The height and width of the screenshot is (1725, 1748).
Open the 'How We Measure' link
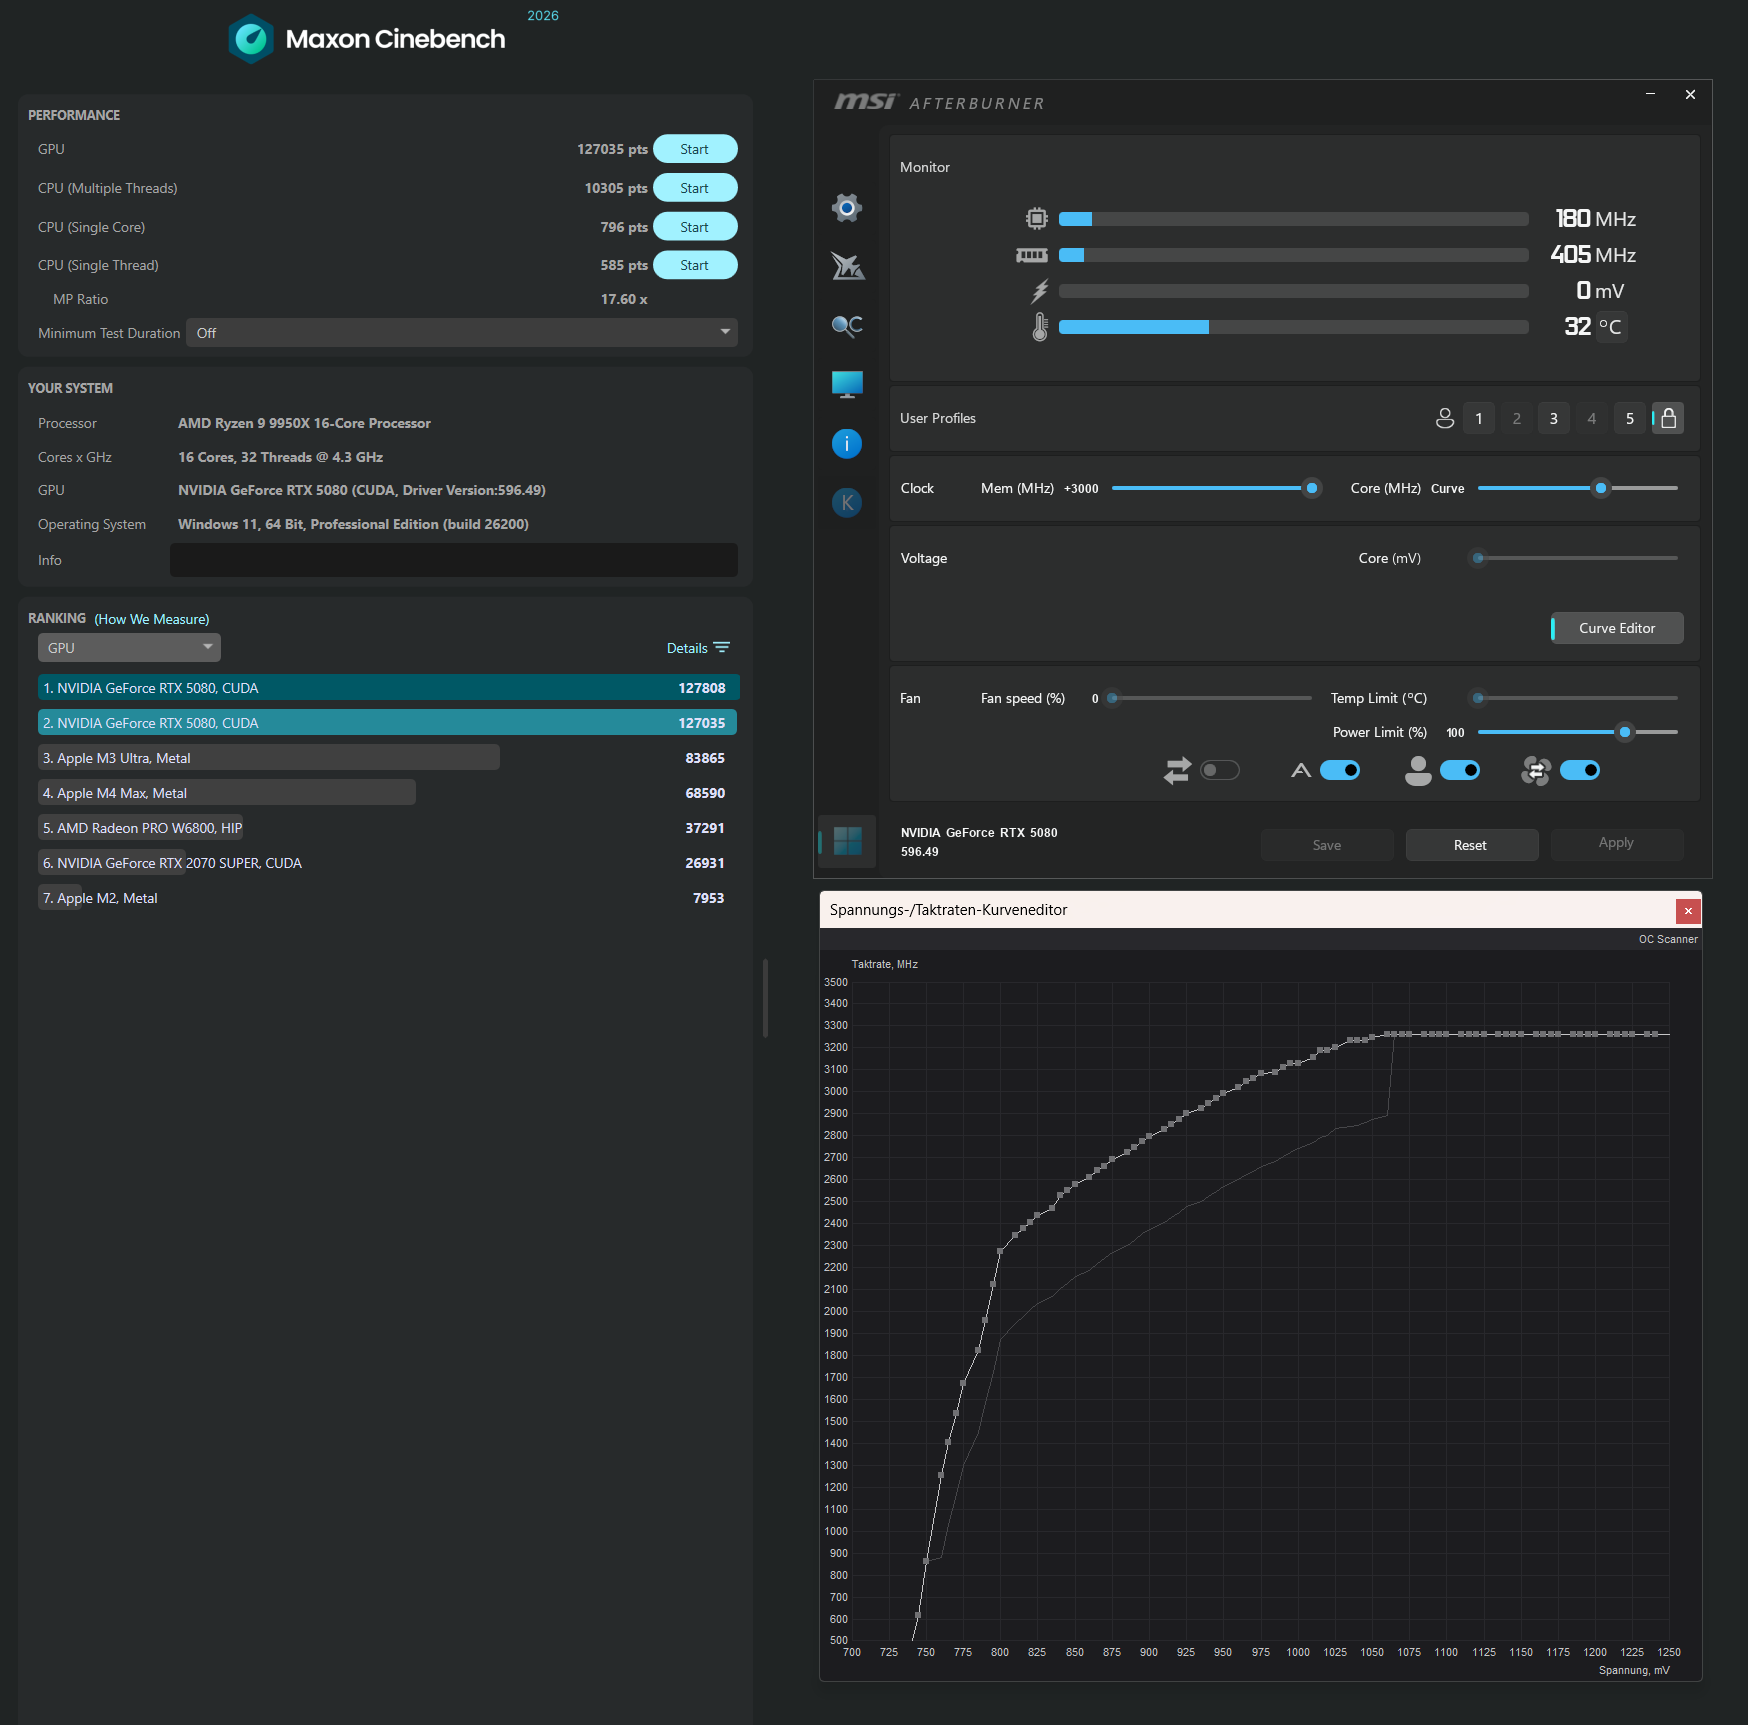pyautogui.click(x=152, y=619)
